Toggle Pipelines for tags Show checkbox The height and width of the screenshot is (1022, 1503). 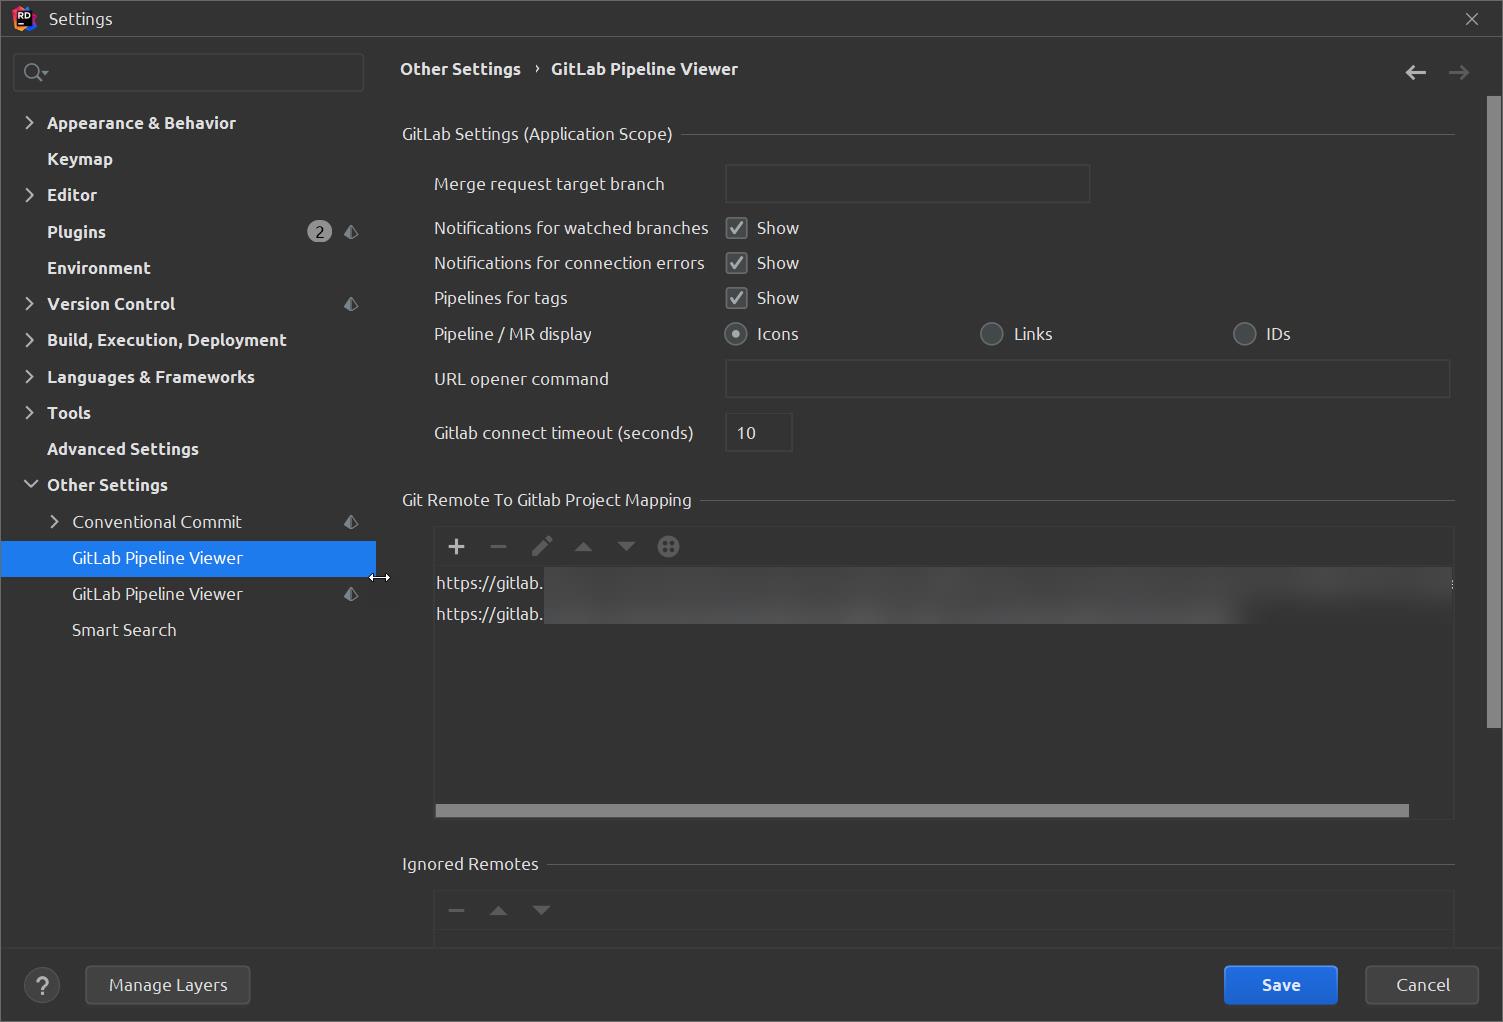tap(736, 298)
